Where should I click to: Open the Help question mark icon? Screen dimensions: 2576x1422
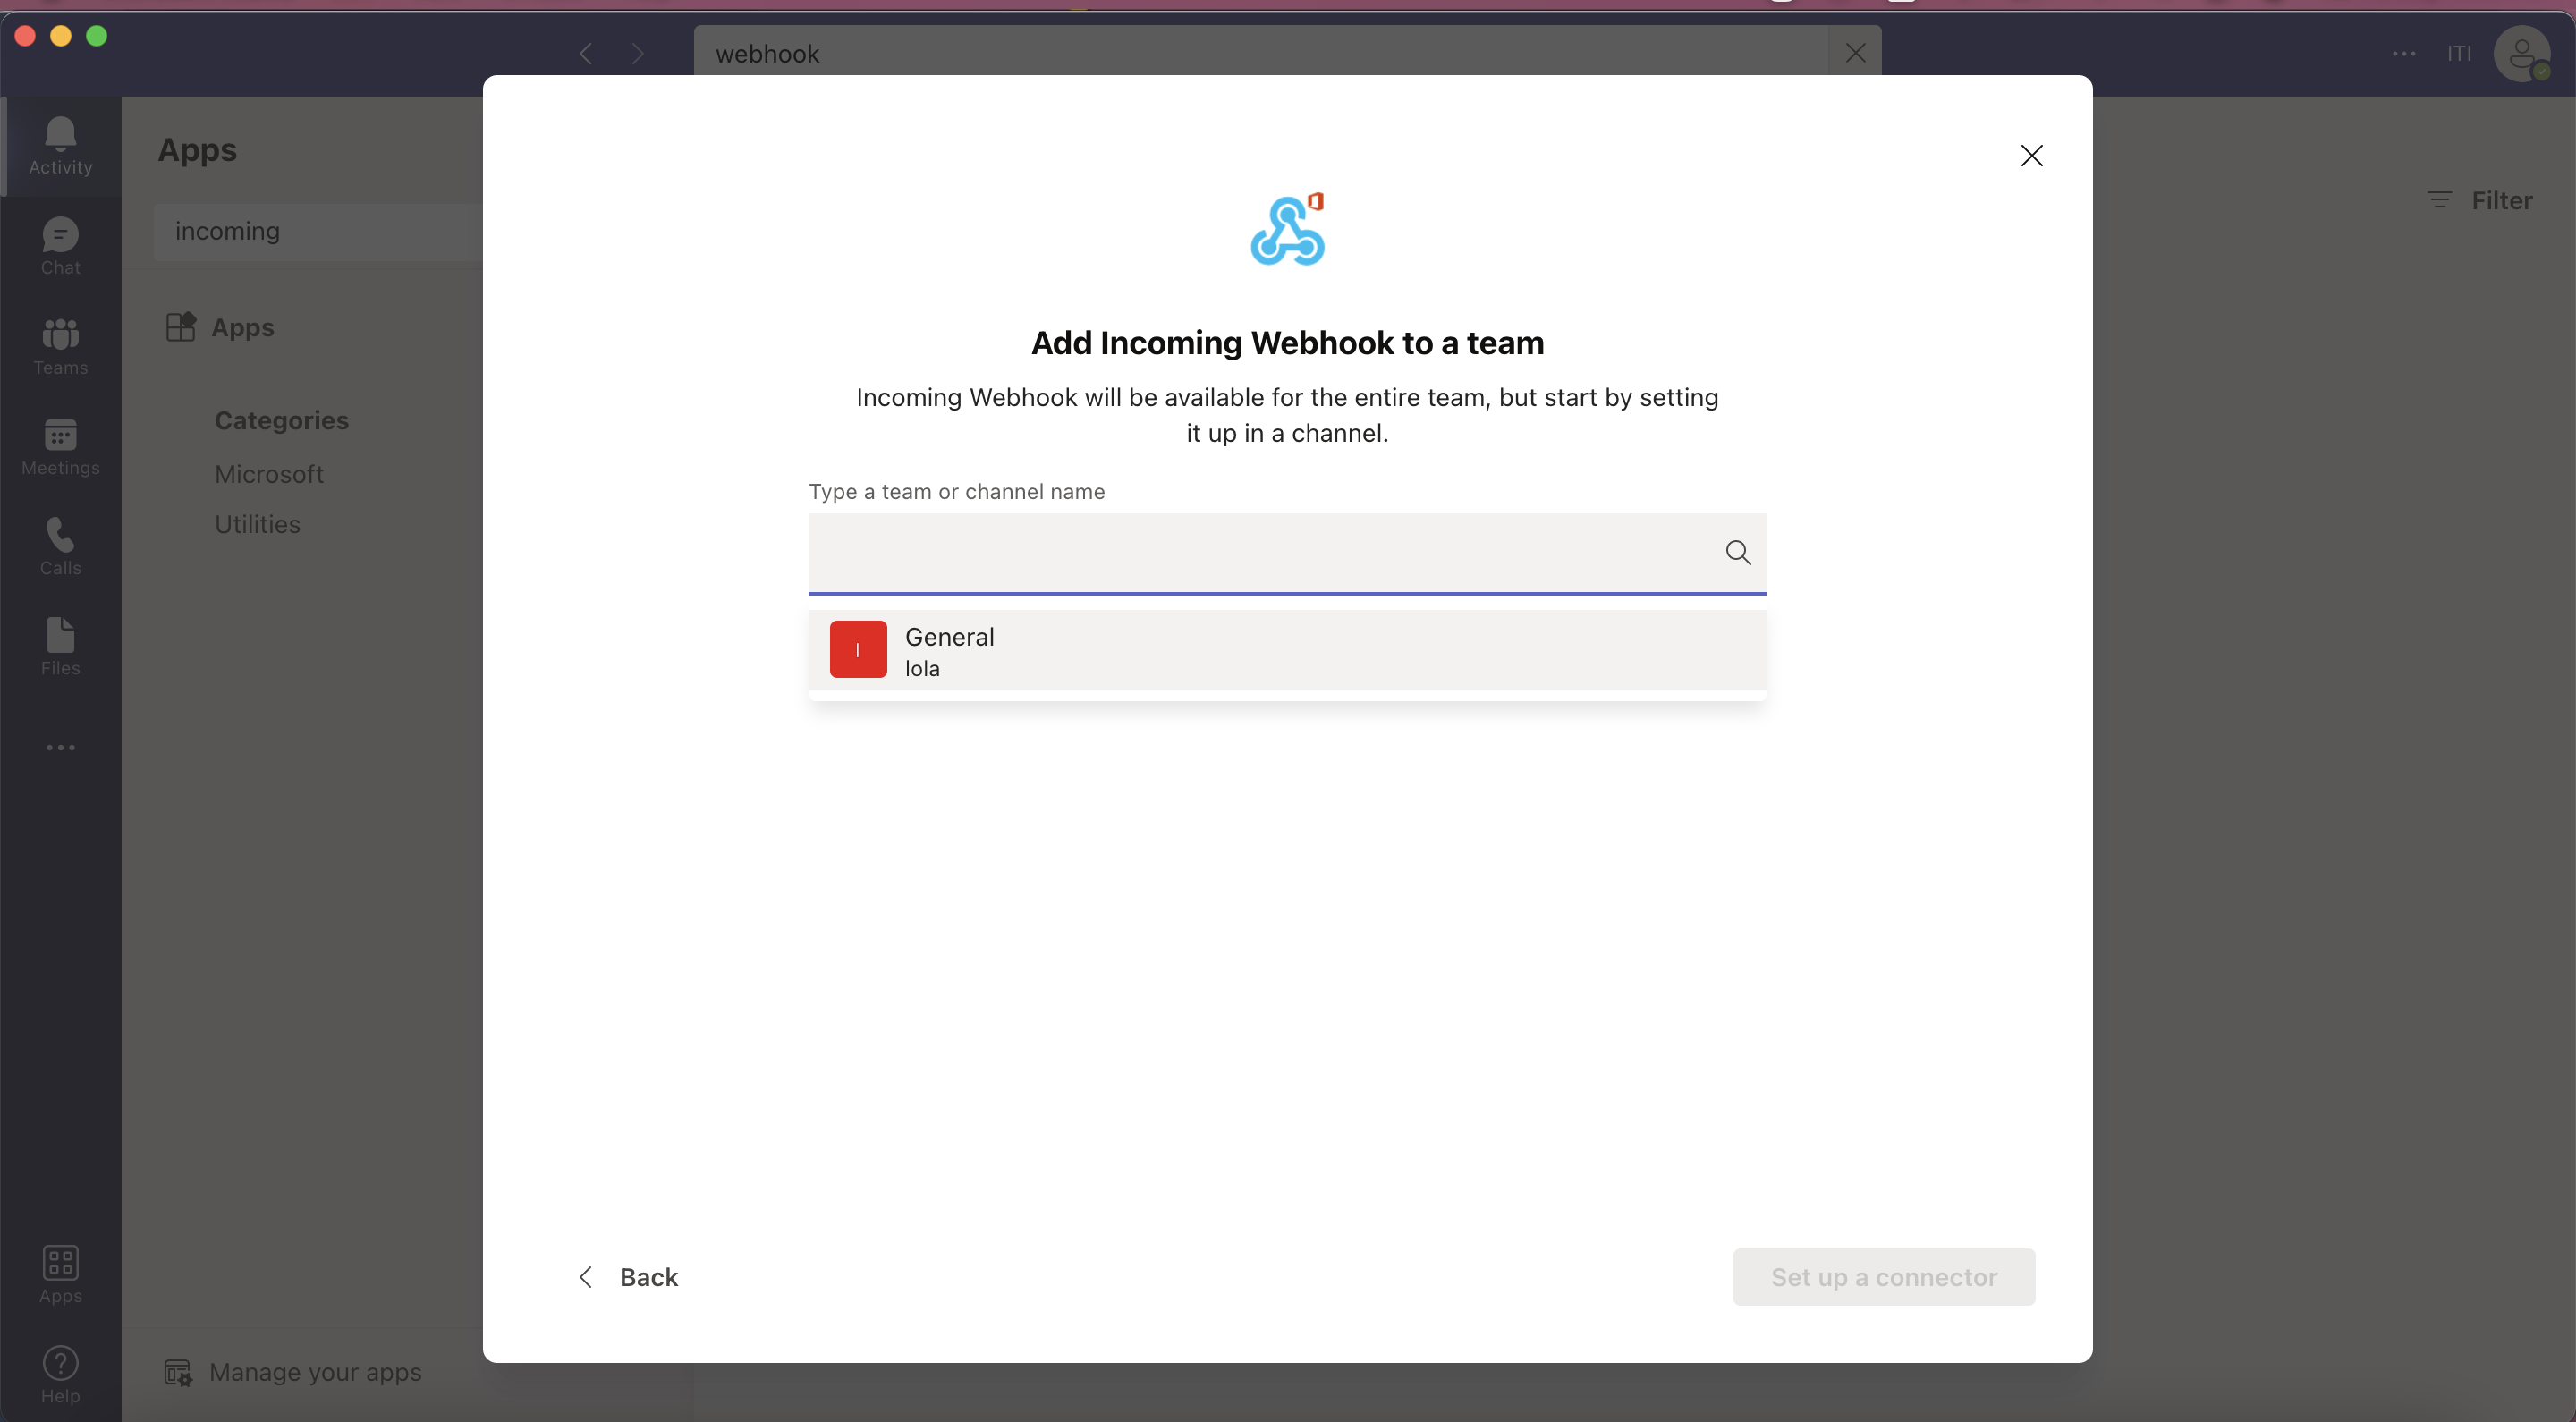(x=60, y=1374)
